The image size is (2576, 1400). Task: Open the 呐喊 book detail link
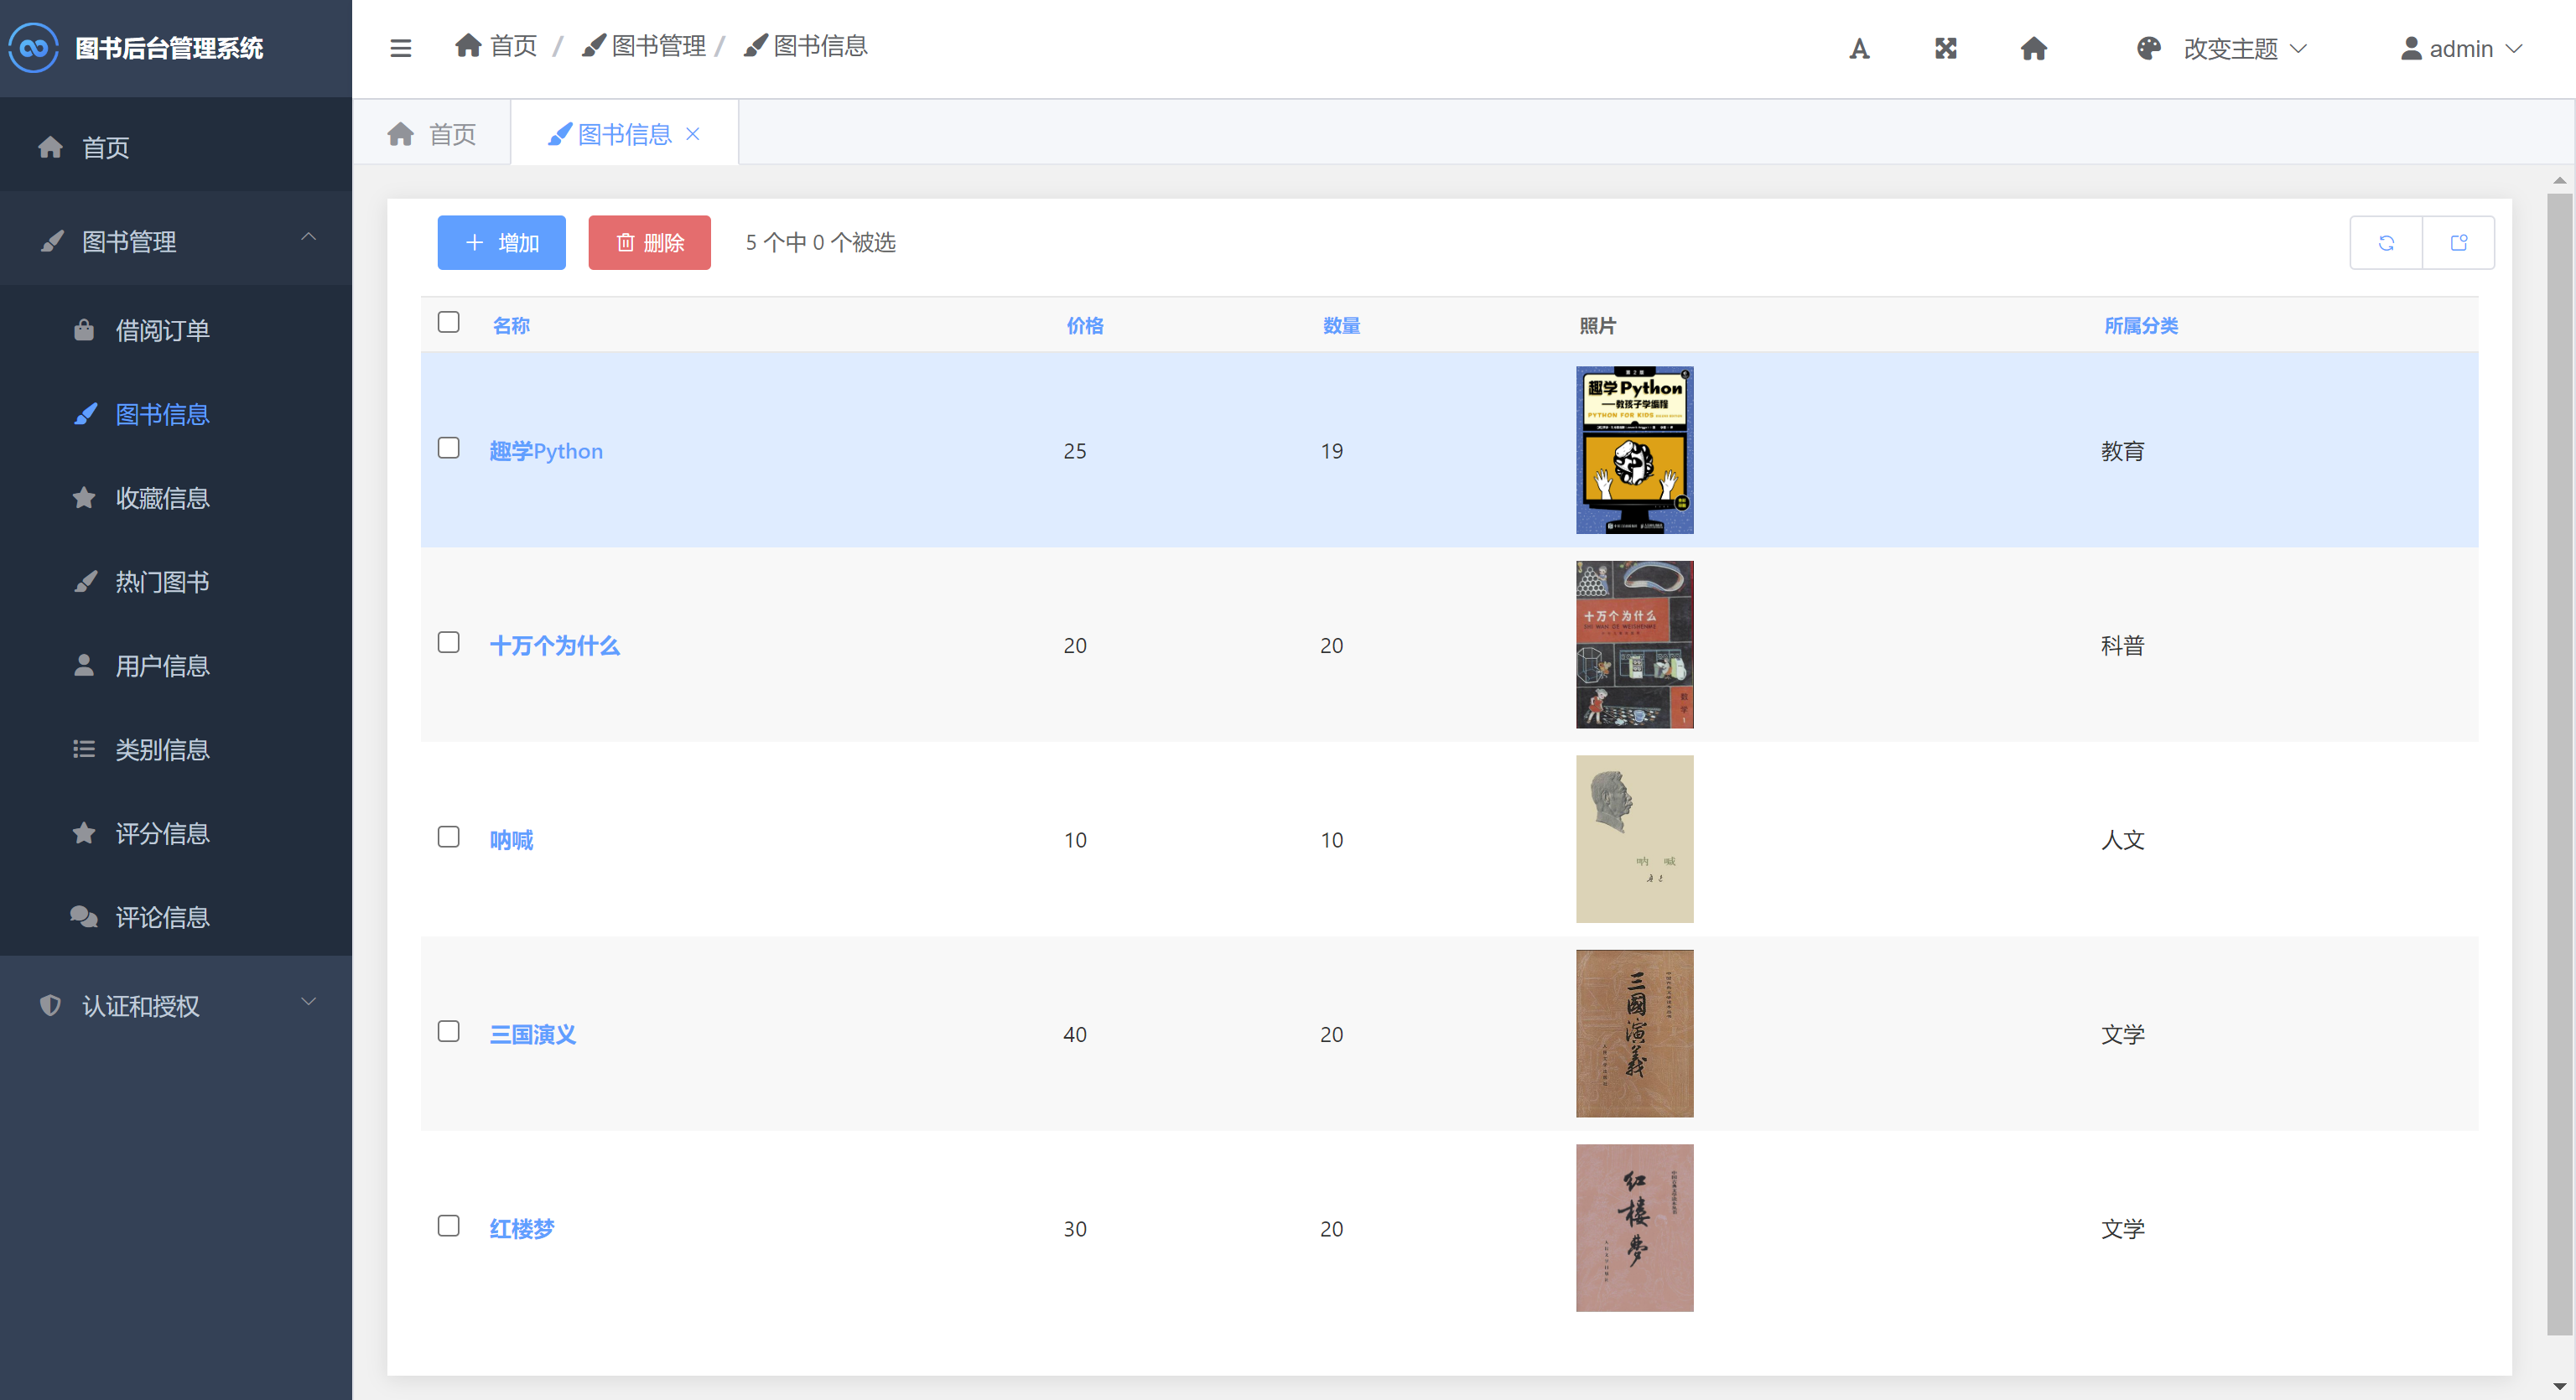coord(511,839)
